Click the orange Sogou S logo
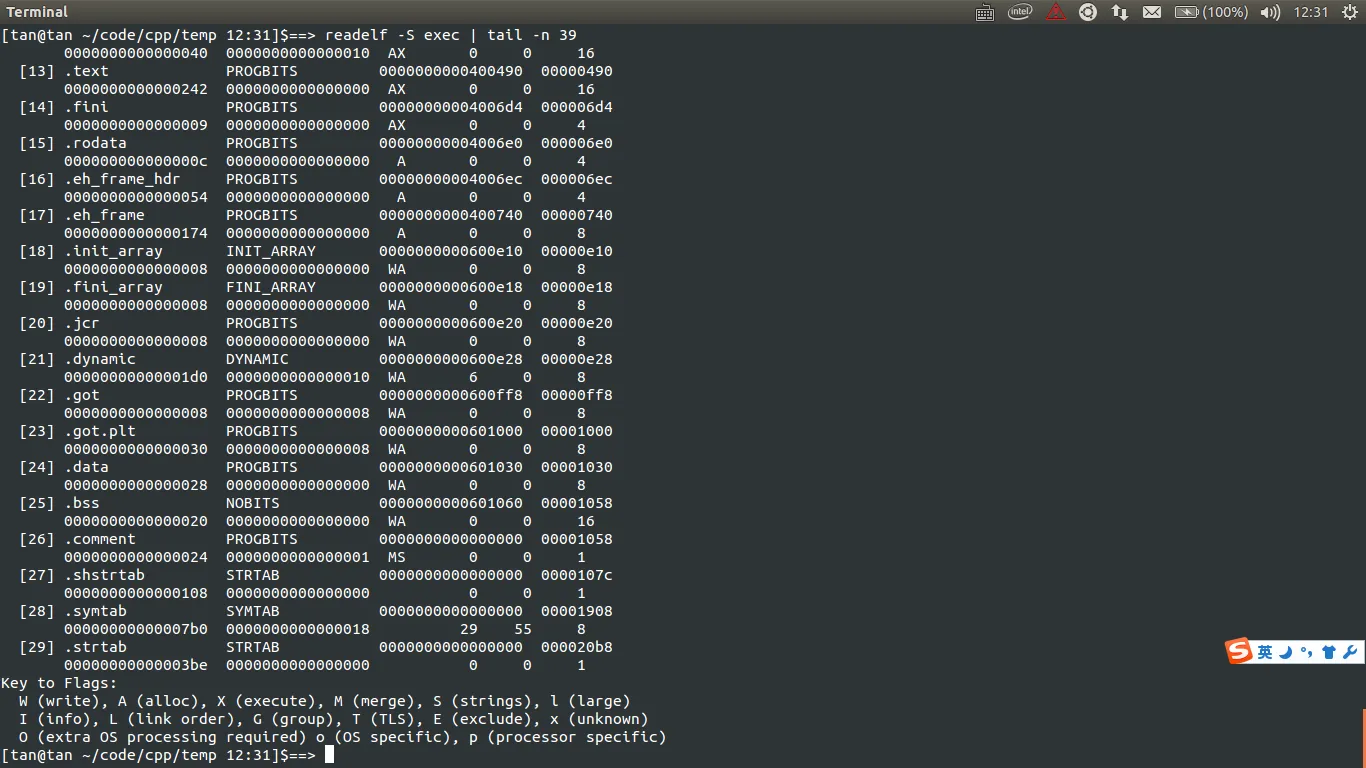The image size is (1366, 768). pyautogui.click(x=1240, y=652)
